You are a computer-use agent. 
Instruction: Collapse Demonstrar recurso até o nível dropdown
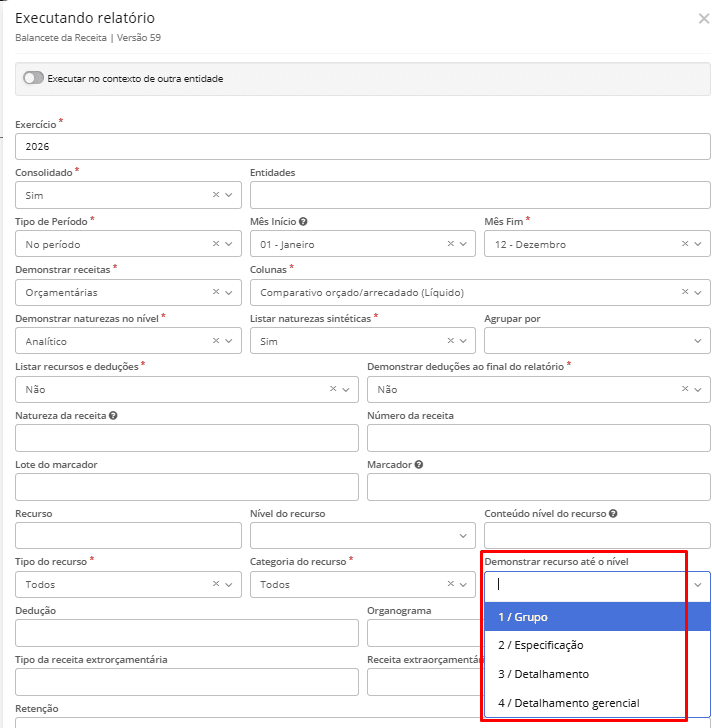698,585
